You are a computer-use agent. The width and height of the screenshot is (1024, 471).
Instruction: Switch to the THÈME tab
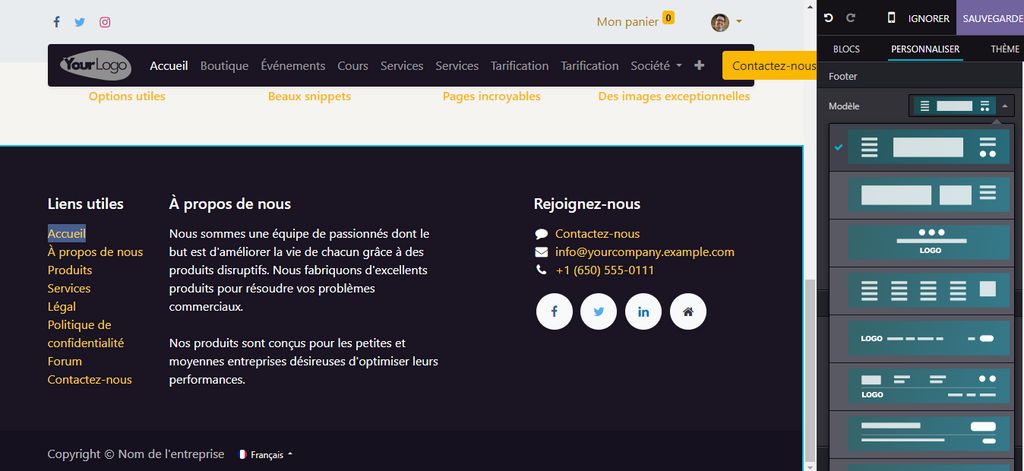coord(1004,49)
